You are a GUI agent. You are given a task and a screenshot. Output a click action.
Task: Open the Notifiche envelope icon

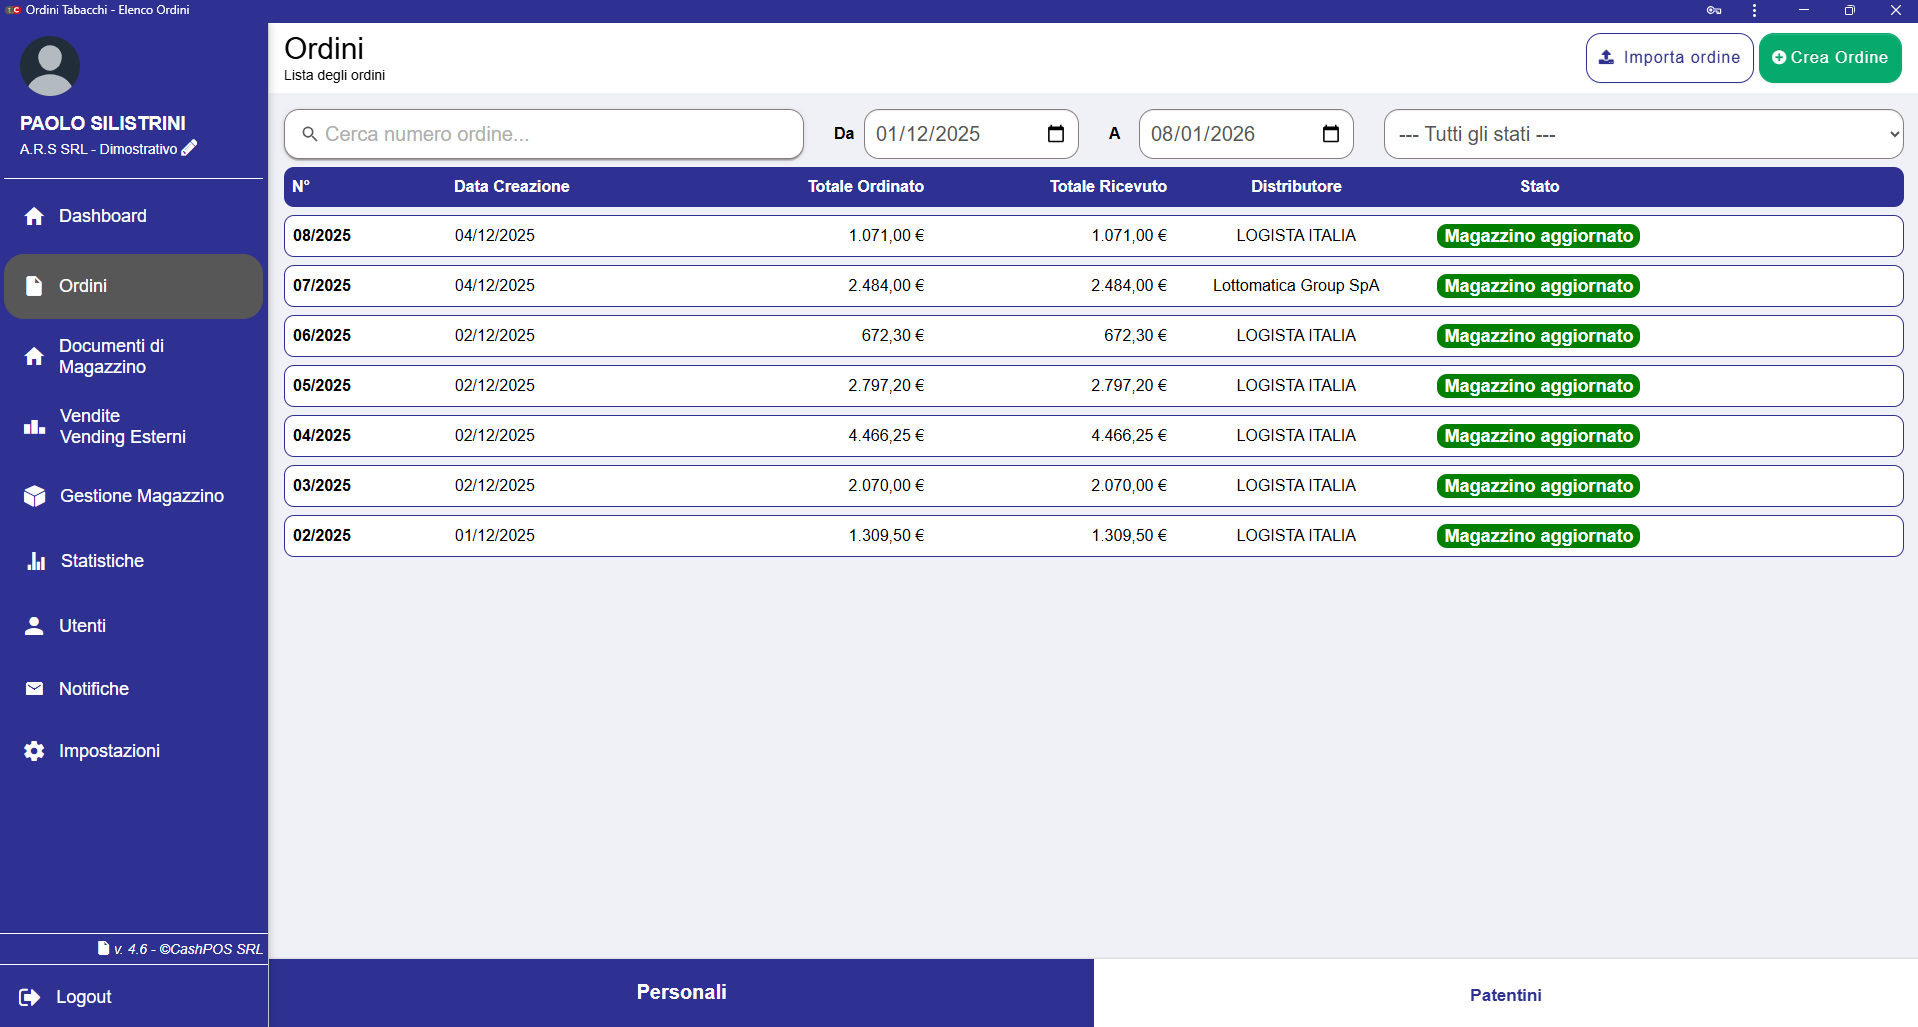point(35,689)
